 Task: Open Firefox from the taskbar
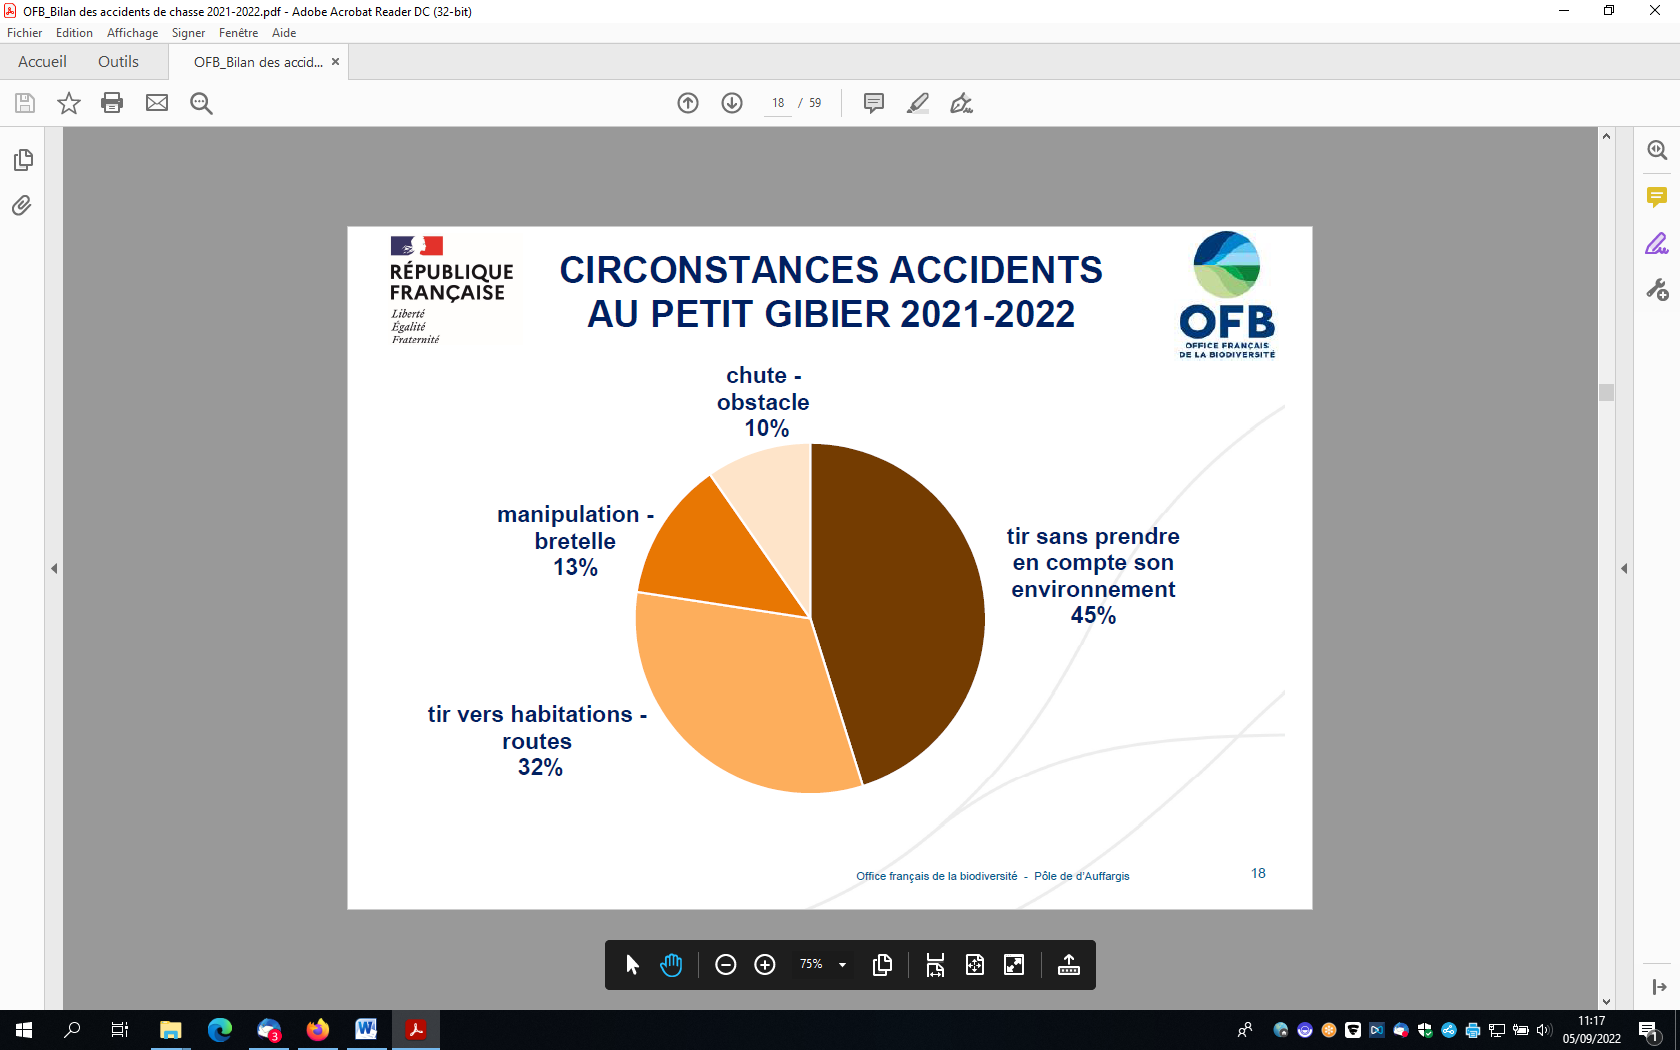(x=318, y=1030)
